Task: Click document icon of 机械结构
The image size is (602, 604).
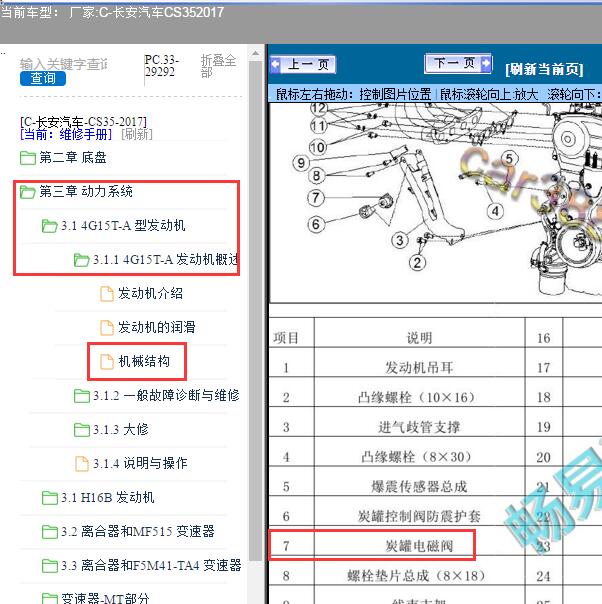Action: tap(107, 361)
